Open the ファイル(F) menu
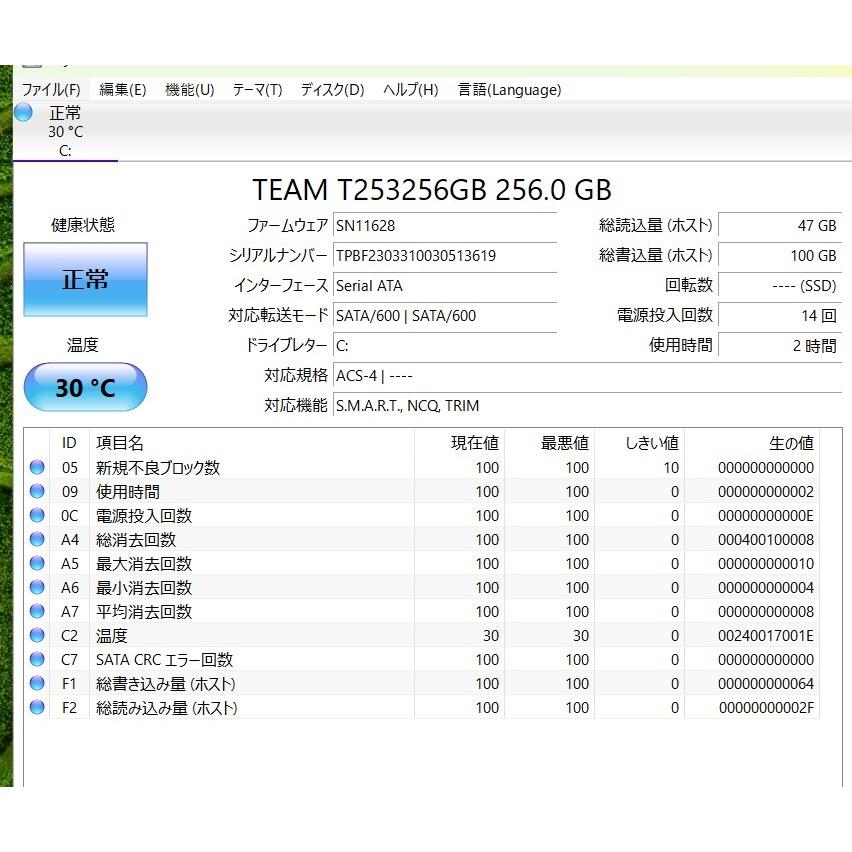 pyautogui.click(x=51, y=90)
